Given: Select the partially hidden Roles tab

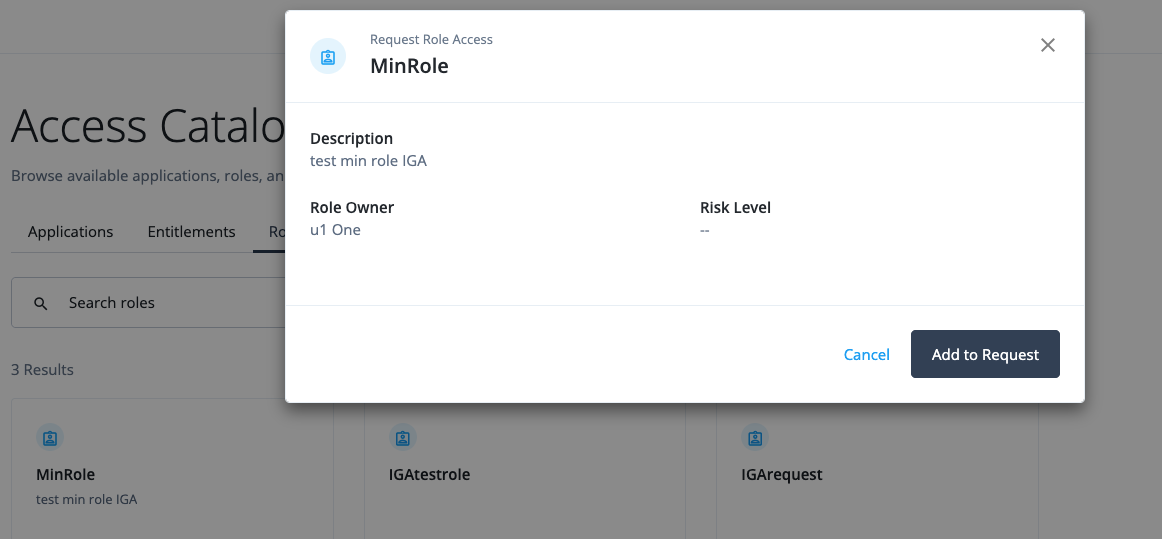Looking at the screenshot, I should (x=276, y=232).
